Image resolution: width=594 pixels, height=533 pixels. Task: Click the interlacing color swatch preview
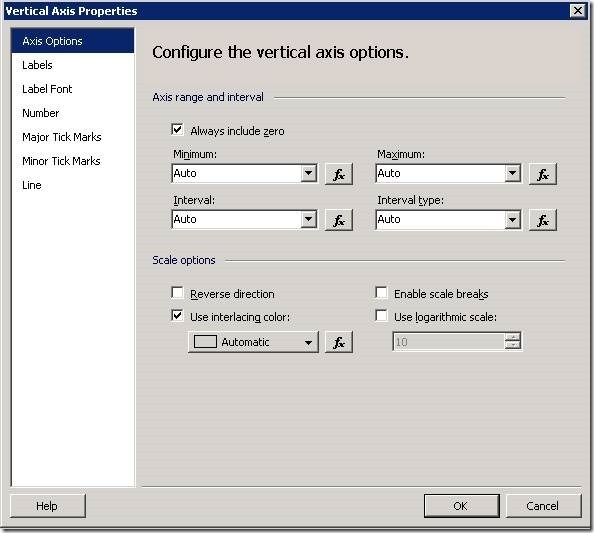tap(205, 342)
